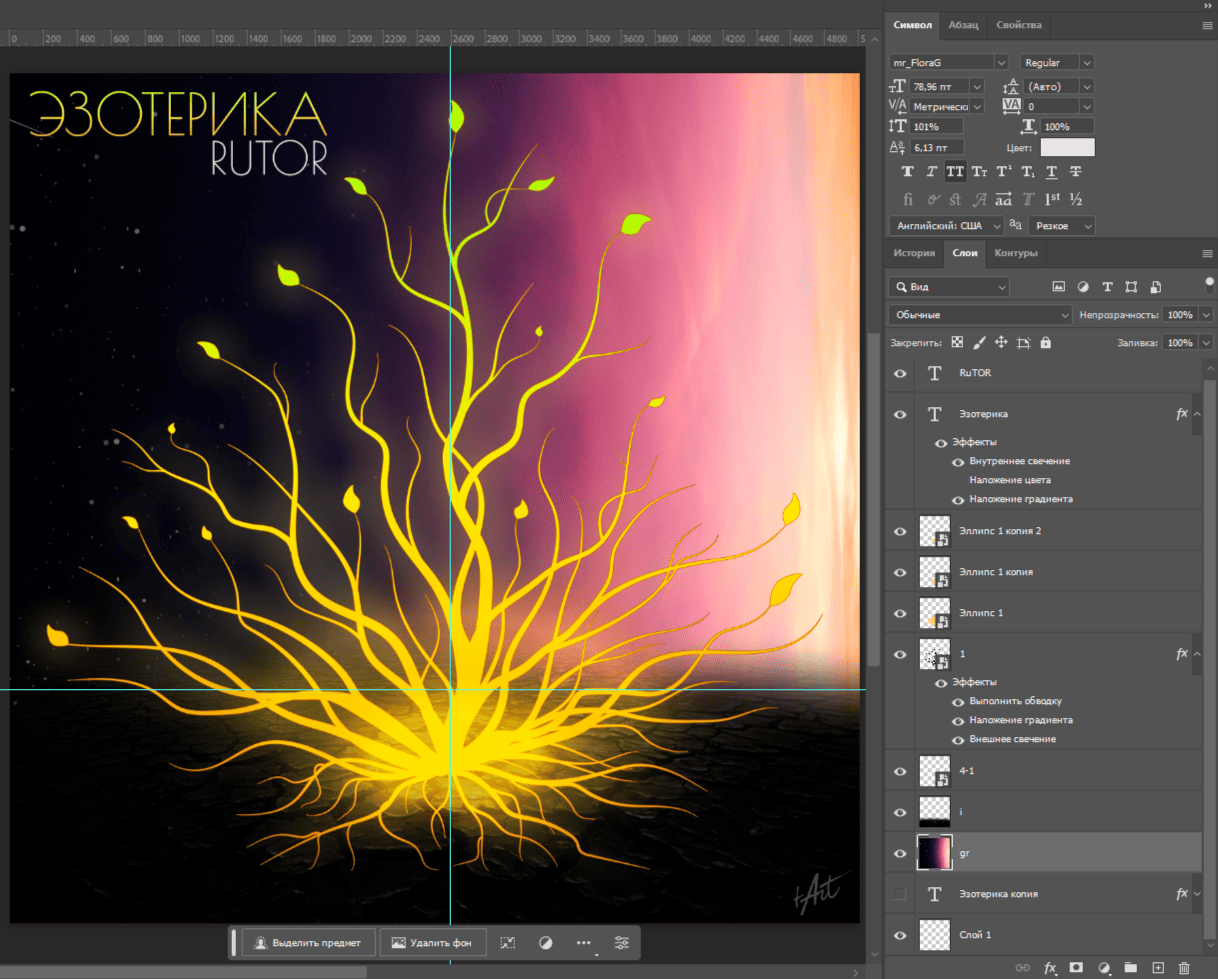Screen dimensions: 1218x979
Task: Lock artboard nesting icon
Action: pos(1023,342)
